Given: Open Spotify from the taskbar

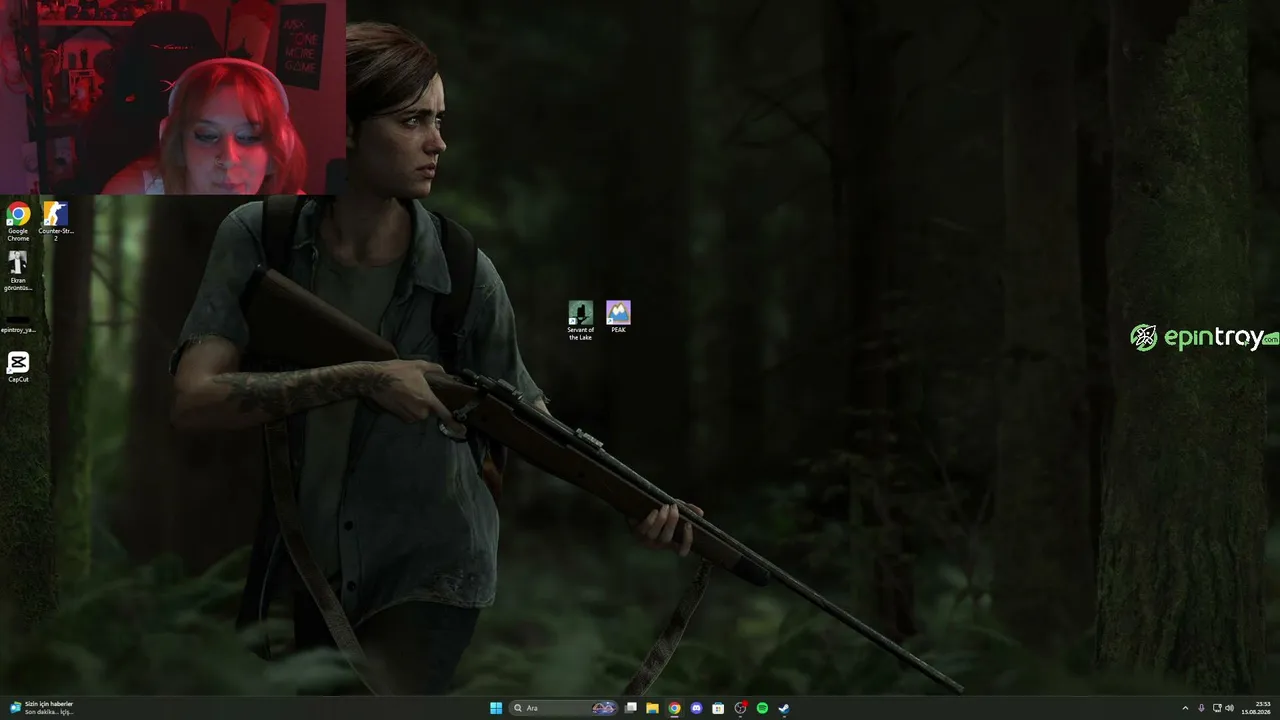Looking at the screenshot, I should point(762,708).
